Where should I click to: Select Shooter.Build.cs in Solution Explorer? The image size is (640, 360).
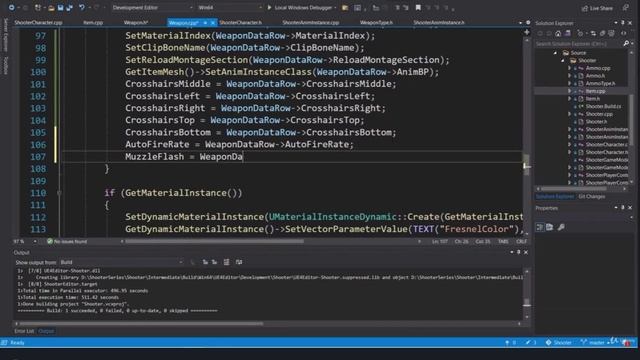603,106
